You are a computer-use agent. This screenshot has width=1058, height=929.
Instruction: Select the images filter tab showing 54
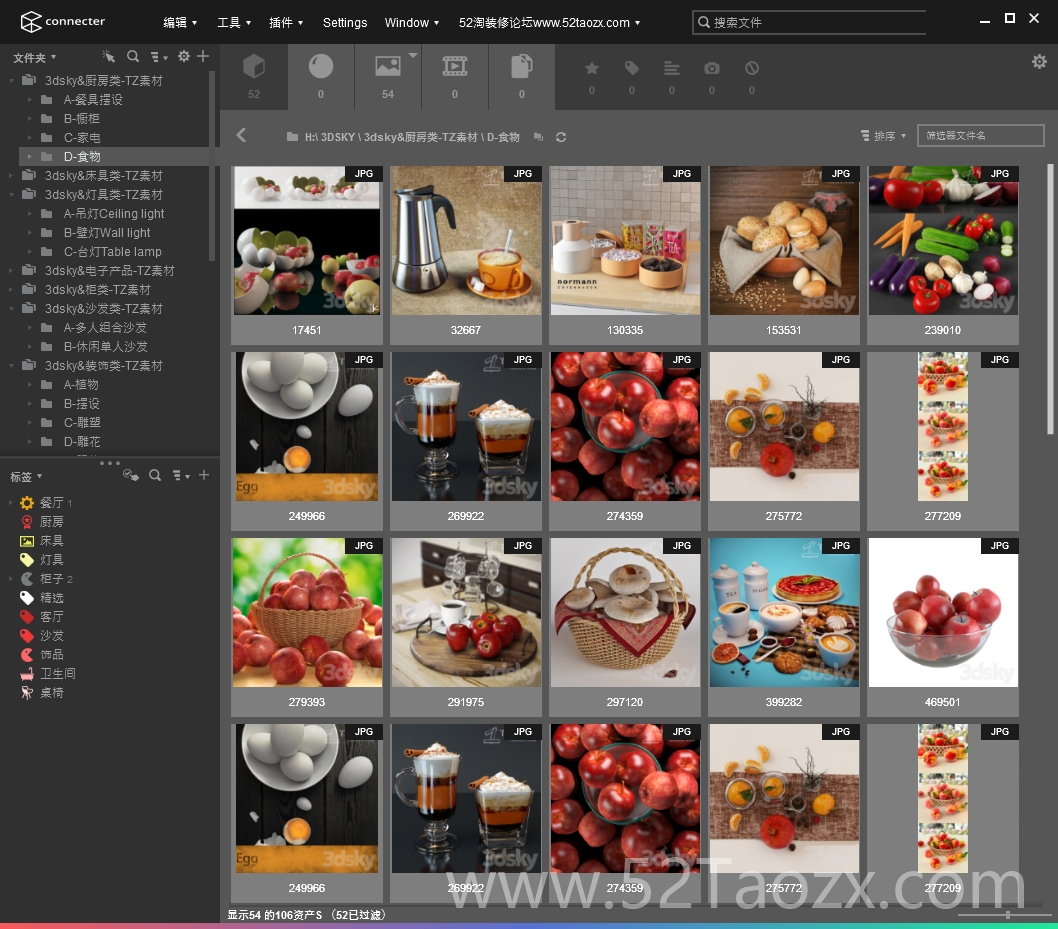(387, 77)
